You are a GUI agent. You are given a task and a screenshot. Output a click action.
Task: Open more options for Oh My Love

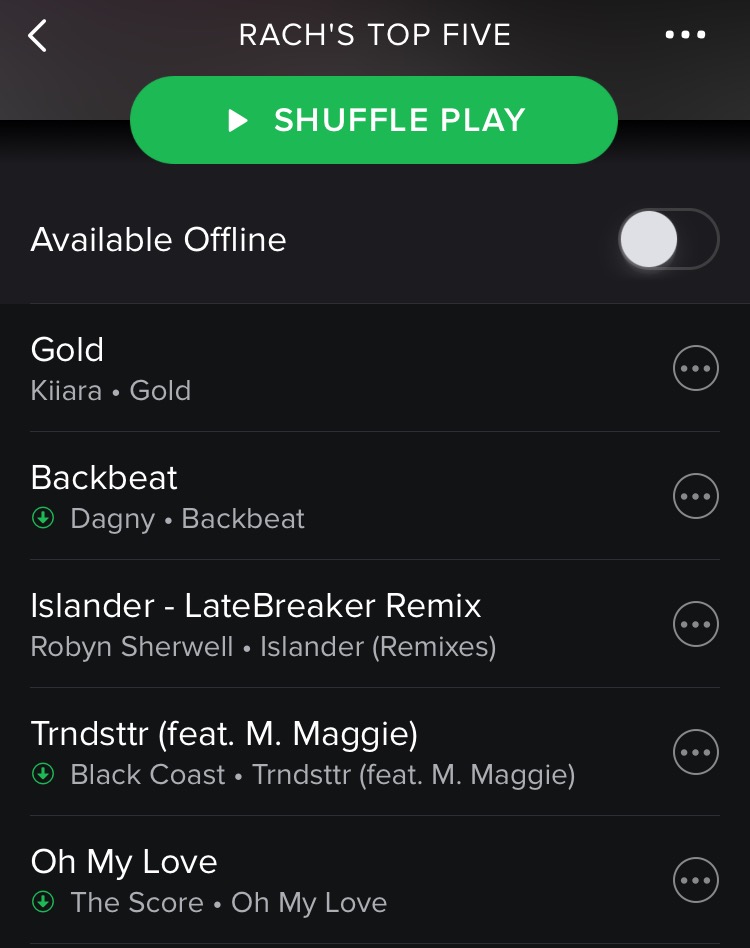696,880
